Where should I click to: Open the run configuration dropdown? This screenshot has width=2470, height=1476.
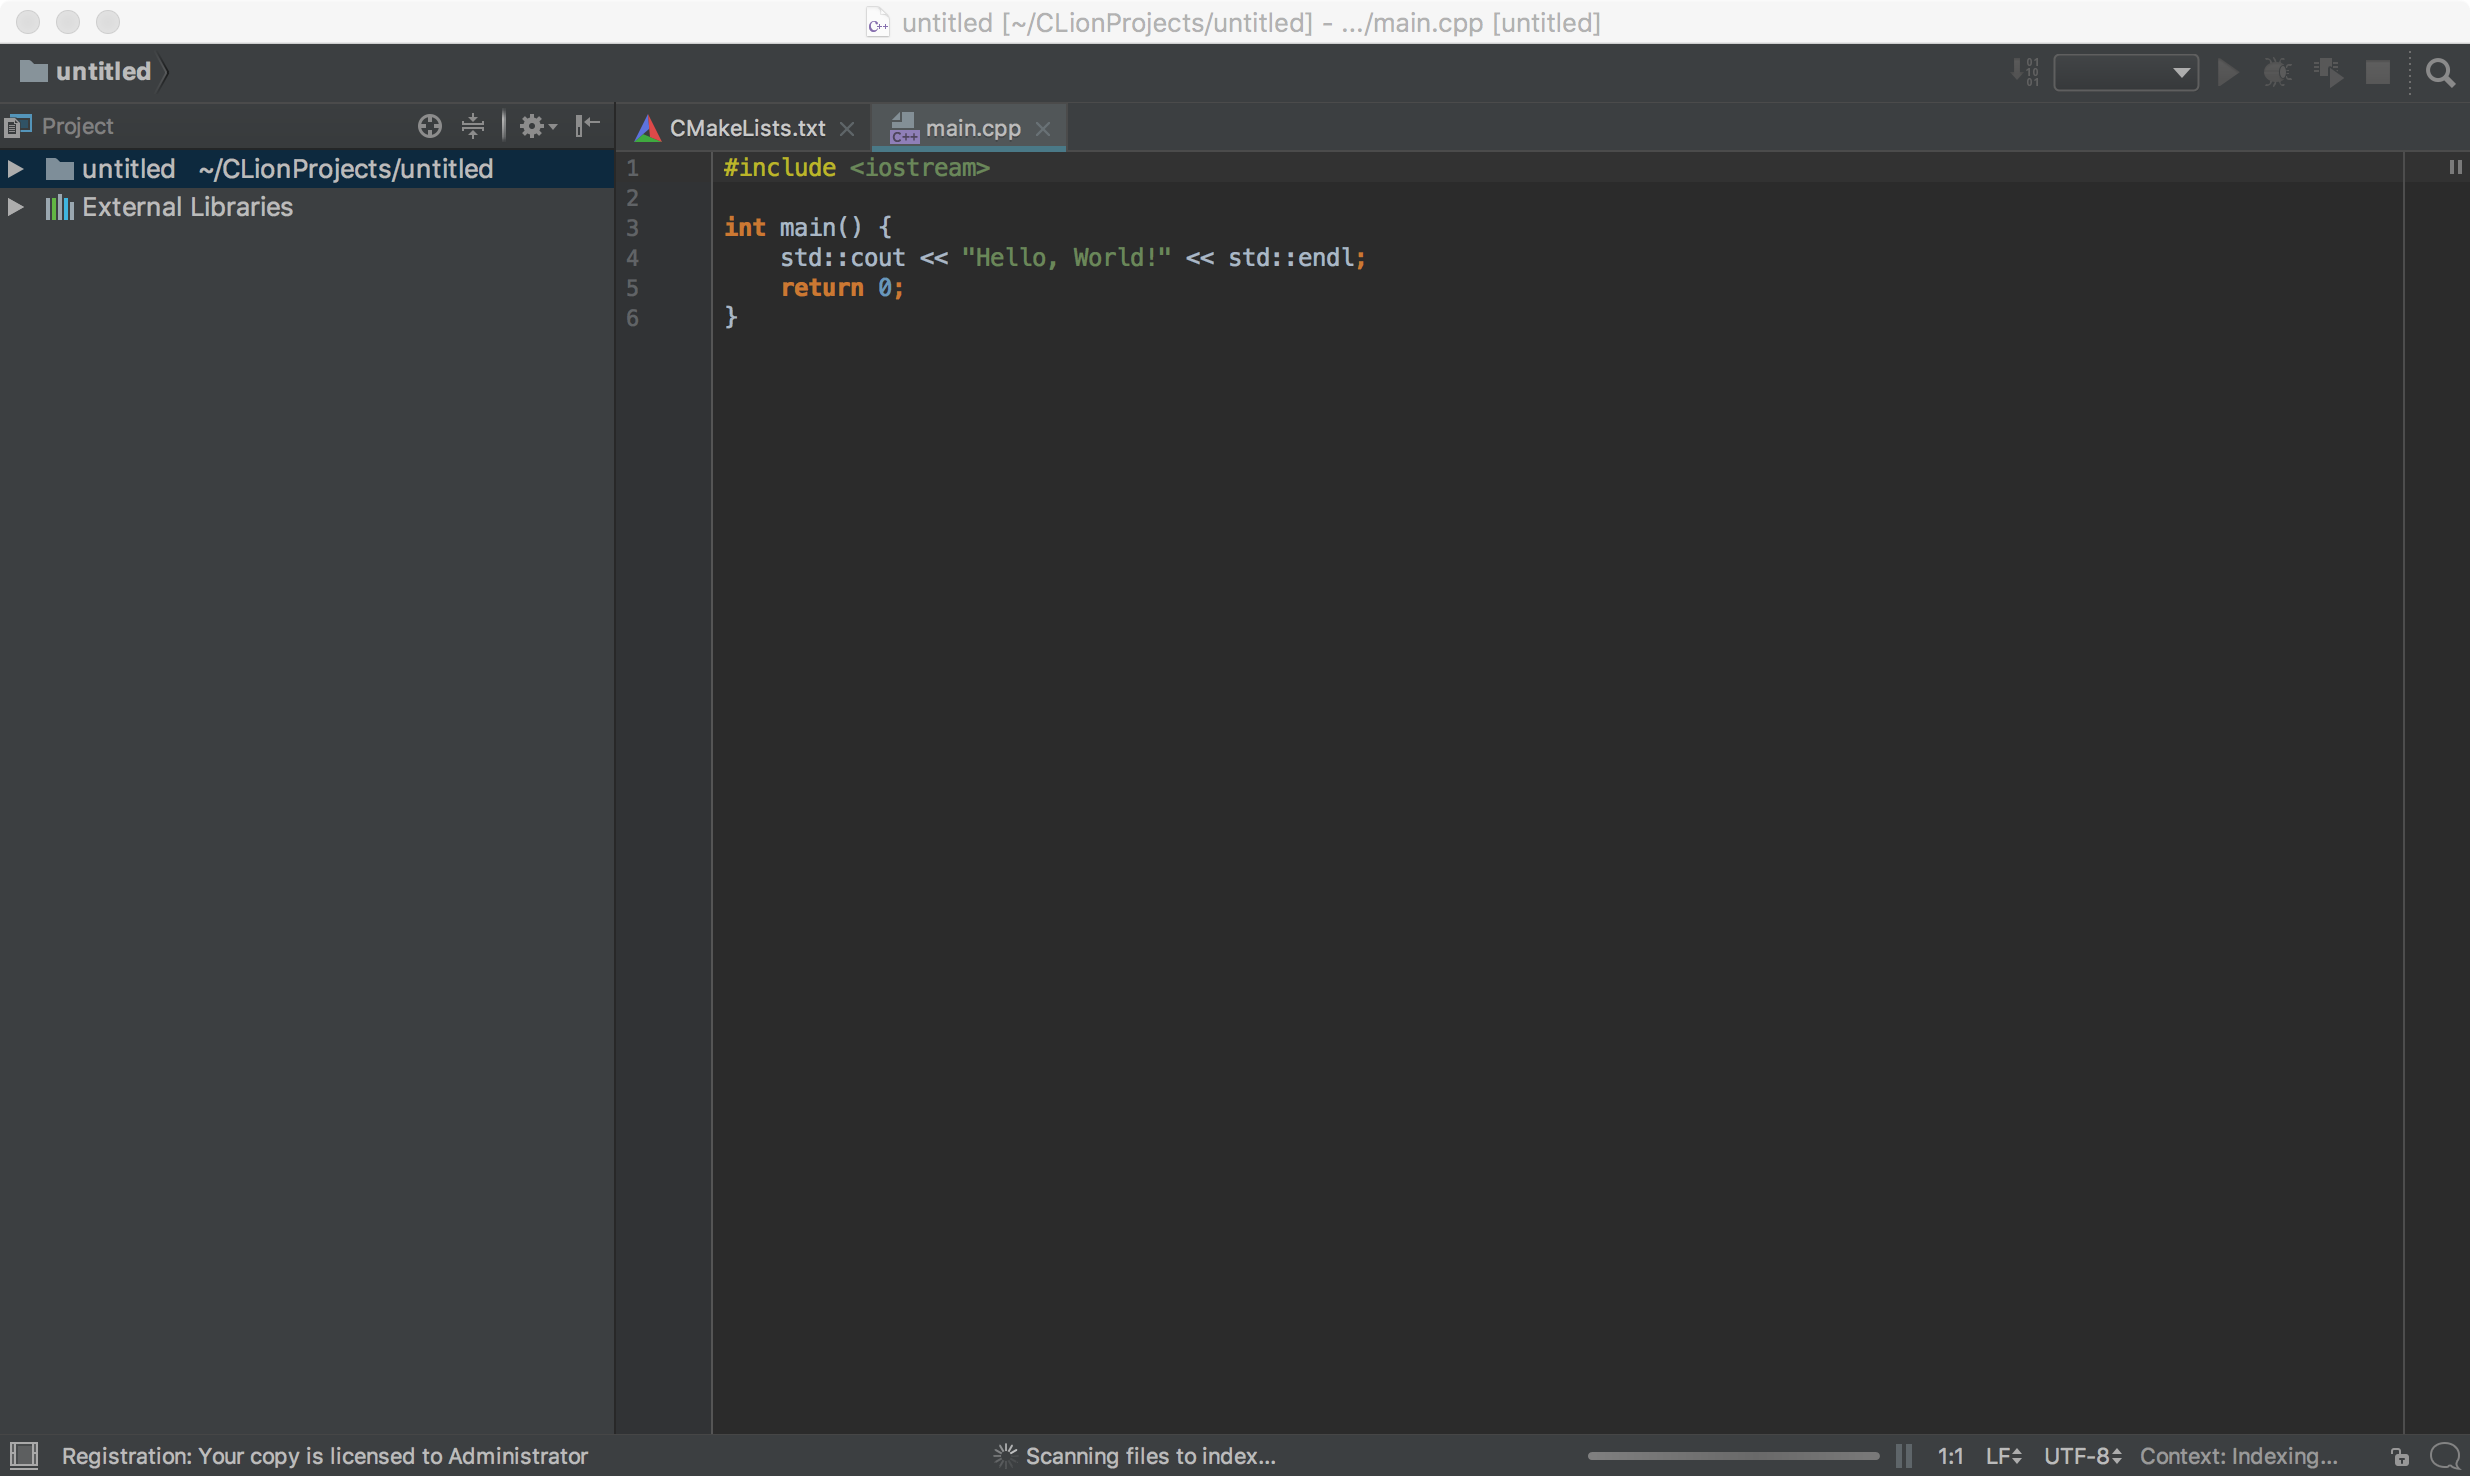[x=2126, y=73]
